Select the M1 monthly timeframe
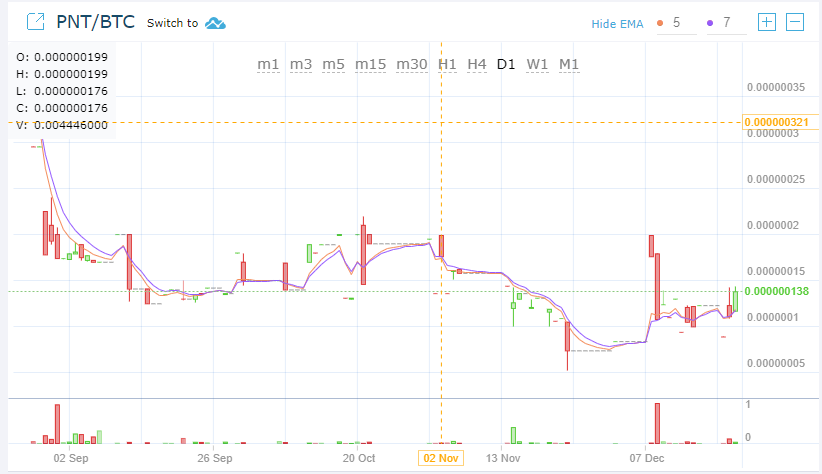The width and height of the screenshot is (822, 474). pyautogui.click(x=569, y=64)
